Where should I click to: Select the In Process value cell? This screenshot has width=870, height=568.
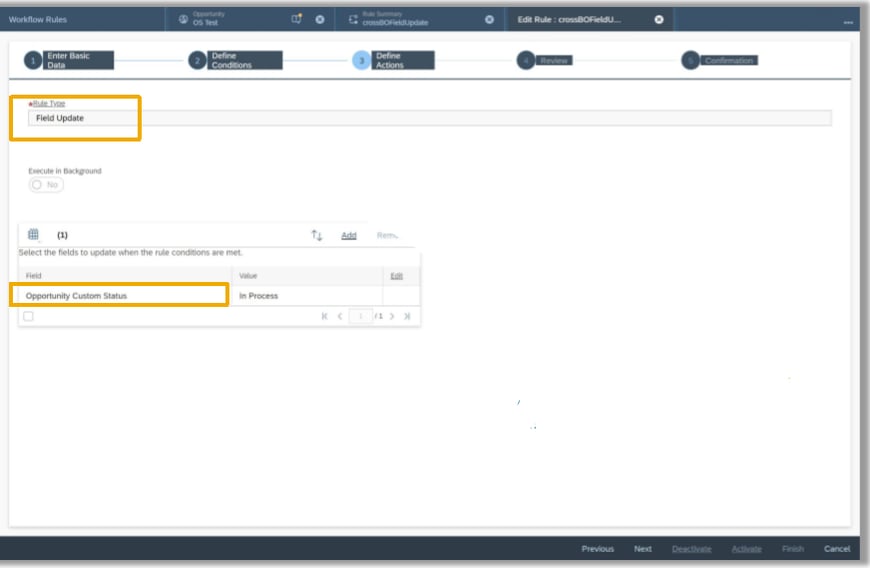[307, 296]
